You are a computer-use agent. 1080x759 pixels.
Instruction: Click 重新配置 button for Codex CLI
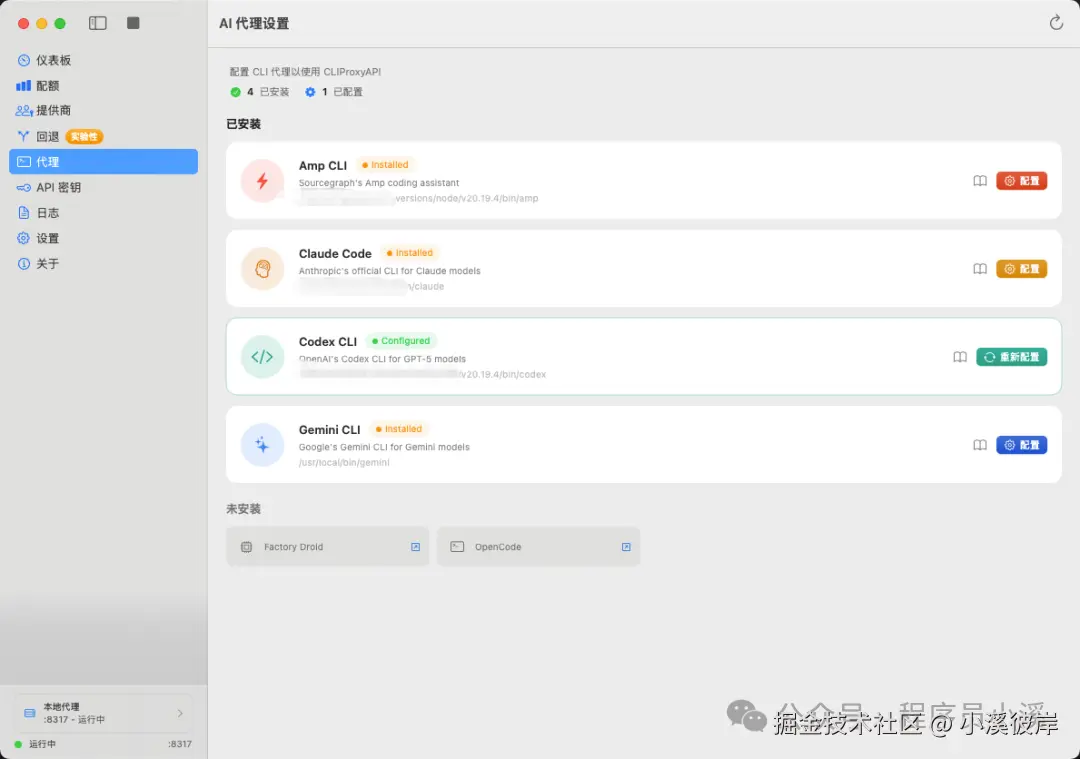point(1012,357)
